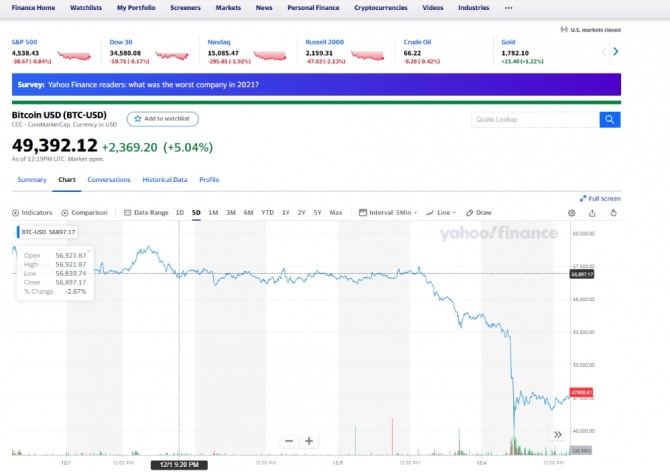Viewport: 670px width, 473px height.
Task: Open the Line chart type dropdown
Action: pyautogui.click(x=441, y=212)
